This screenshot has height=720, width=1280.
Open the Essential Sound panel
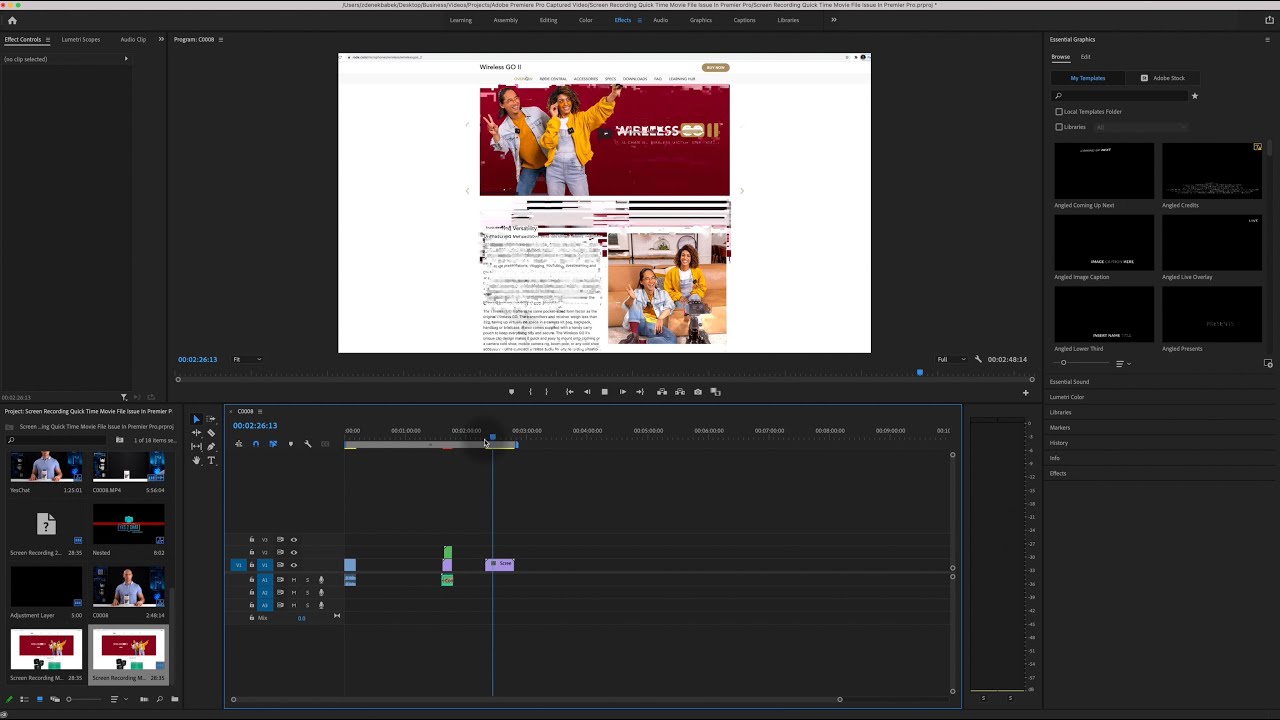pos(1069,382)
